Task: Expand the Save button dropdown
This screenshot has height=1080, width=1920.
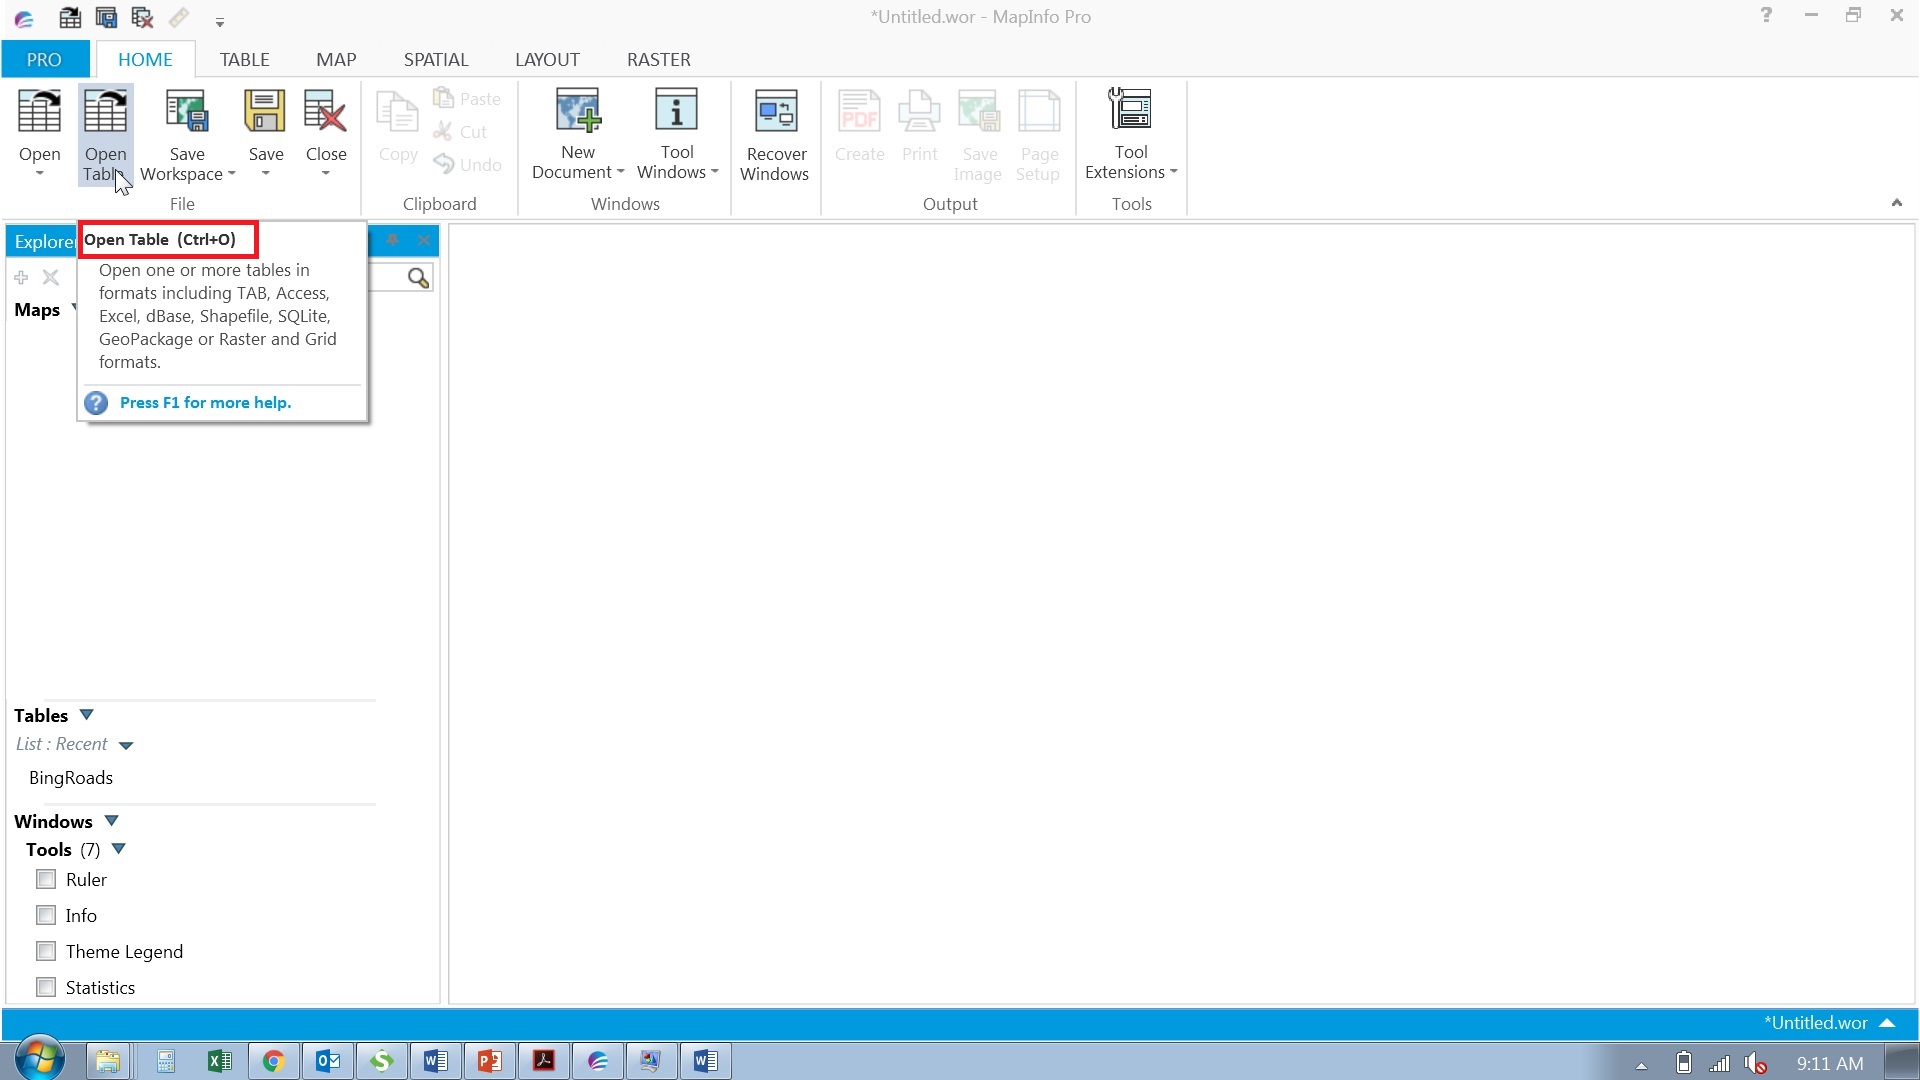Action: pos(265,172)
